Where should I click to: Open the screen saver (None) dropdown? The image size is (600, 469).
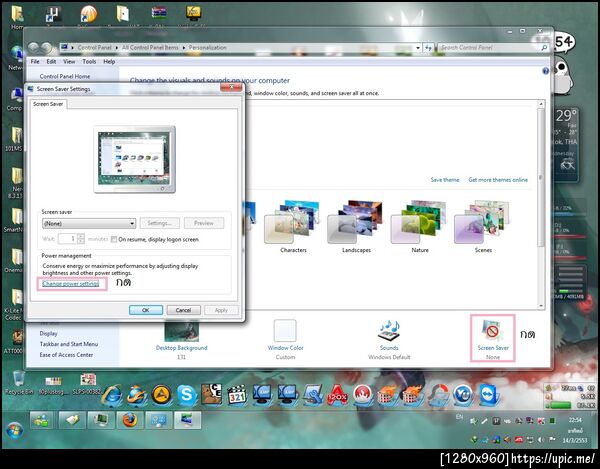89,223
